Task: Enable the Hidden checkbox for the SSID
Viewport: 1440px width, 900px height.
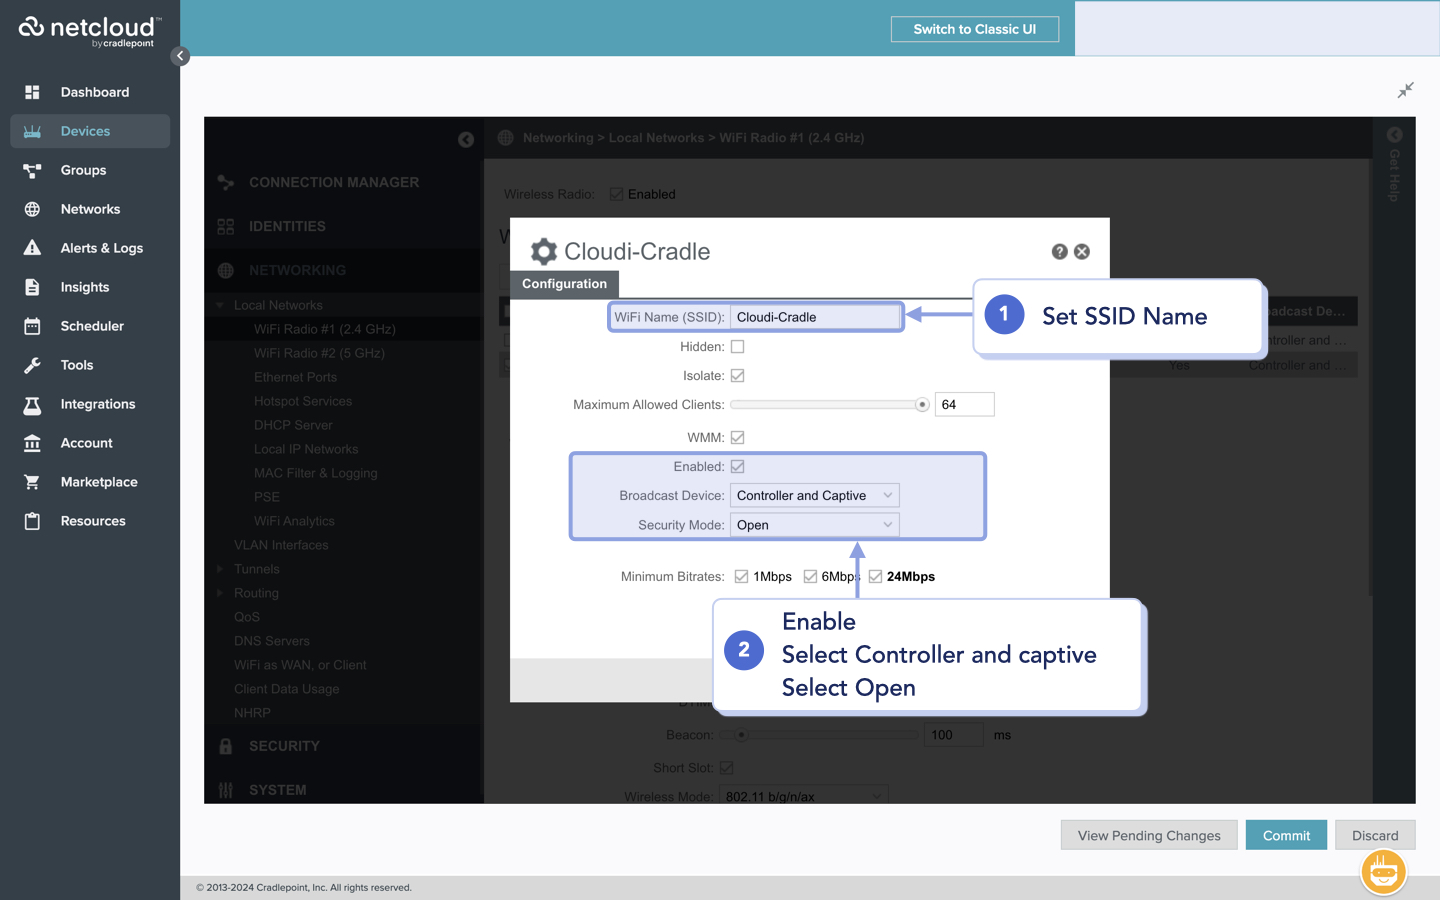Action: (736, 346)
